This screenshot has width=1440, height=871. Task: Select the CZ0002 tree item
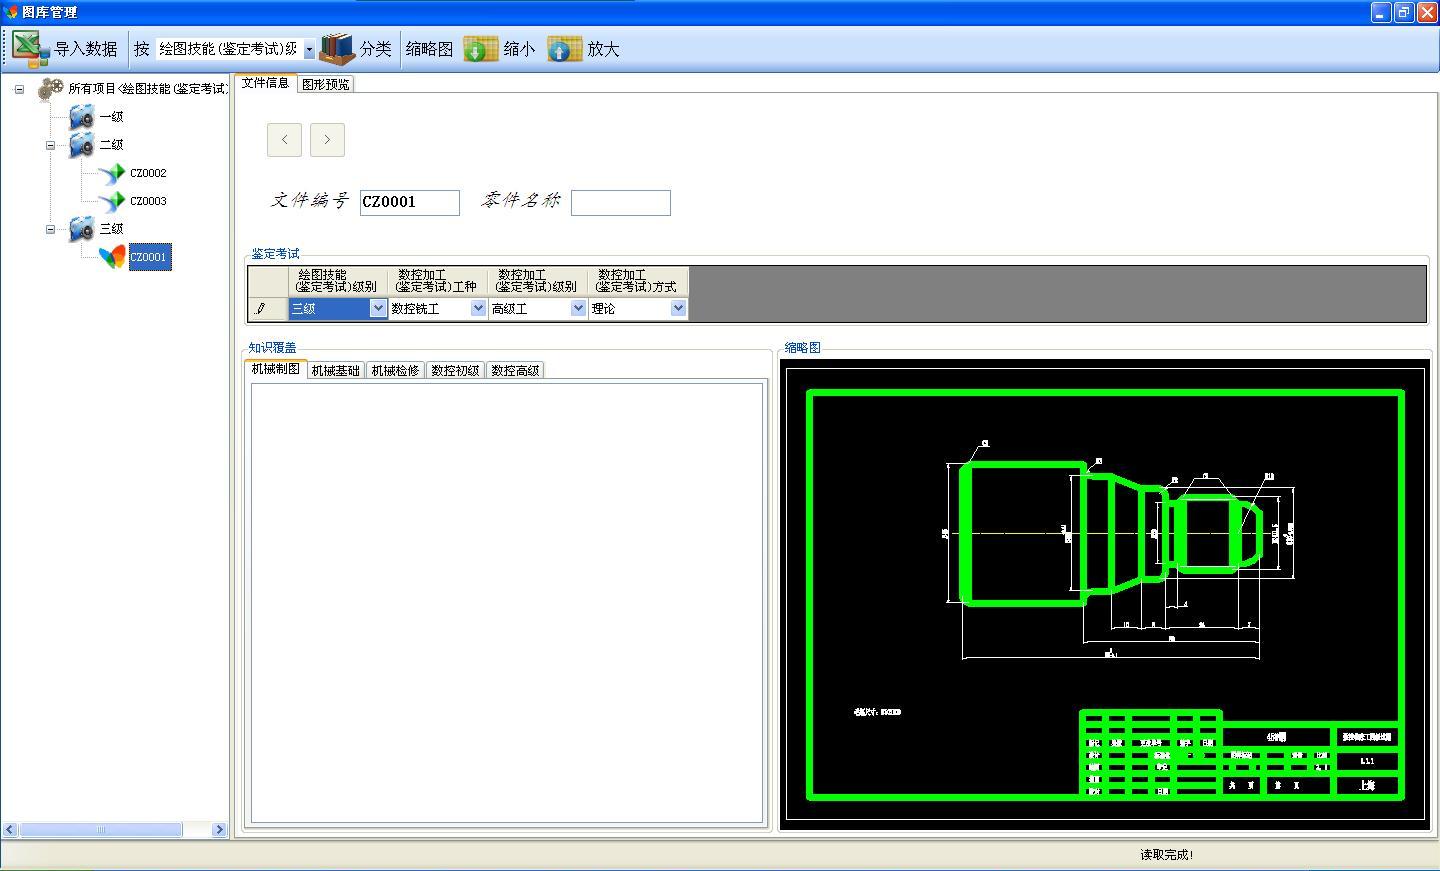tap(148, 173)
